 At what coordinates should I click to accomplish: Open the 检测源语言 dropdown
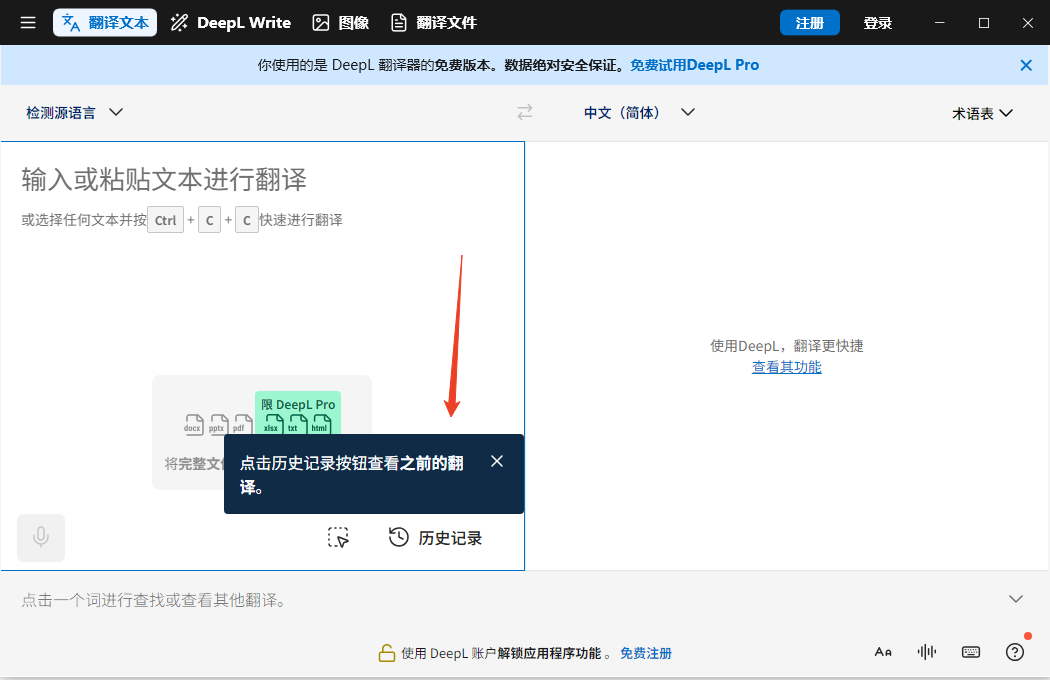click(x=74, y=113)
